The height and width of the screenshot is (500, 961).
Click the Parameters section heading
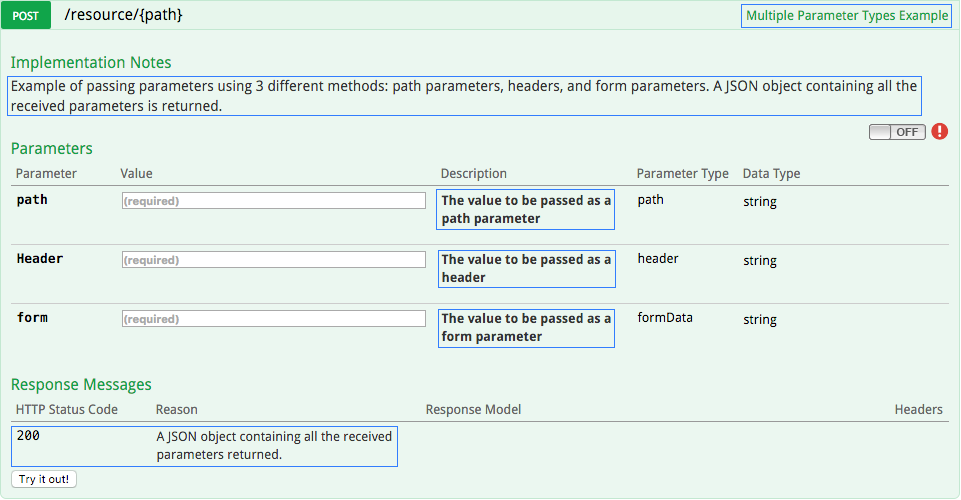(x=52, y=148)
